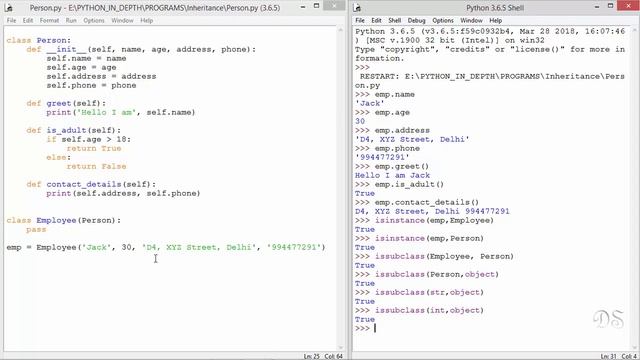Image resolution: width=640 pixels, height=360 pixels.
Task: Click '>>> emp.is_adult()' in Shell
Action: point(400,184)
